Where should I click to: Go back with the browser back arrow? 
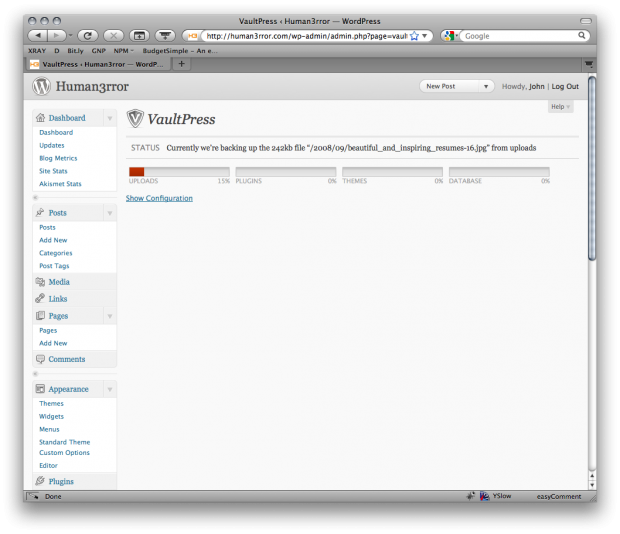point(38,36)
